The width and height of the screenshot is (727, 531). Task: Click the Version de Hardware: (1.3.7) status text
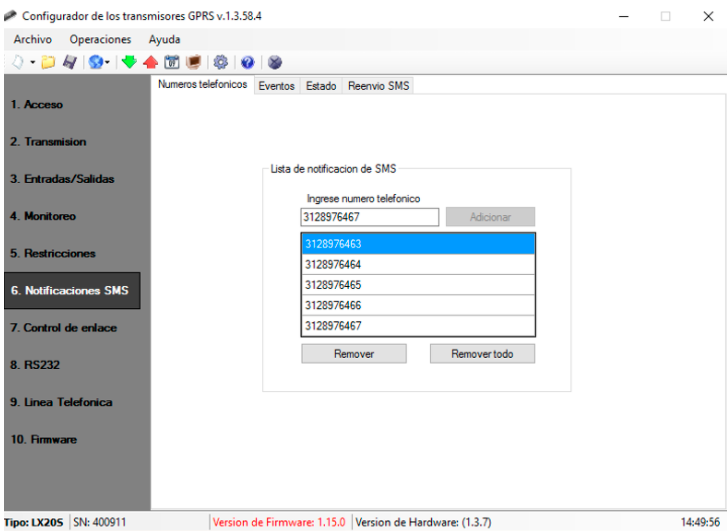(423, 523)
